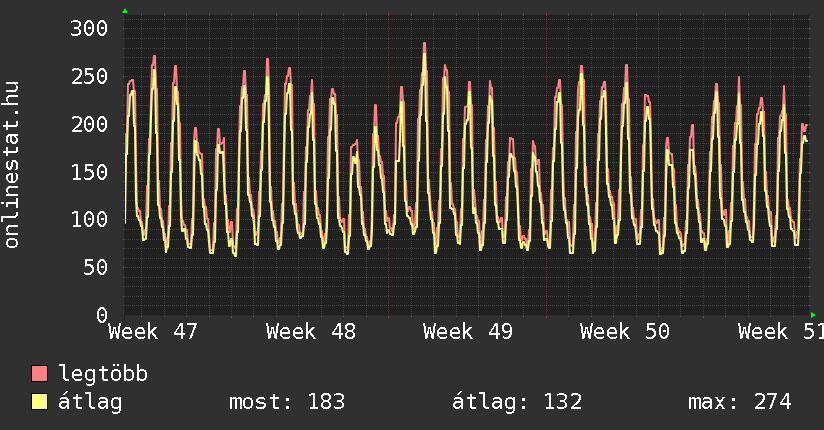Click the Week 51 axis label

[780, 332]
